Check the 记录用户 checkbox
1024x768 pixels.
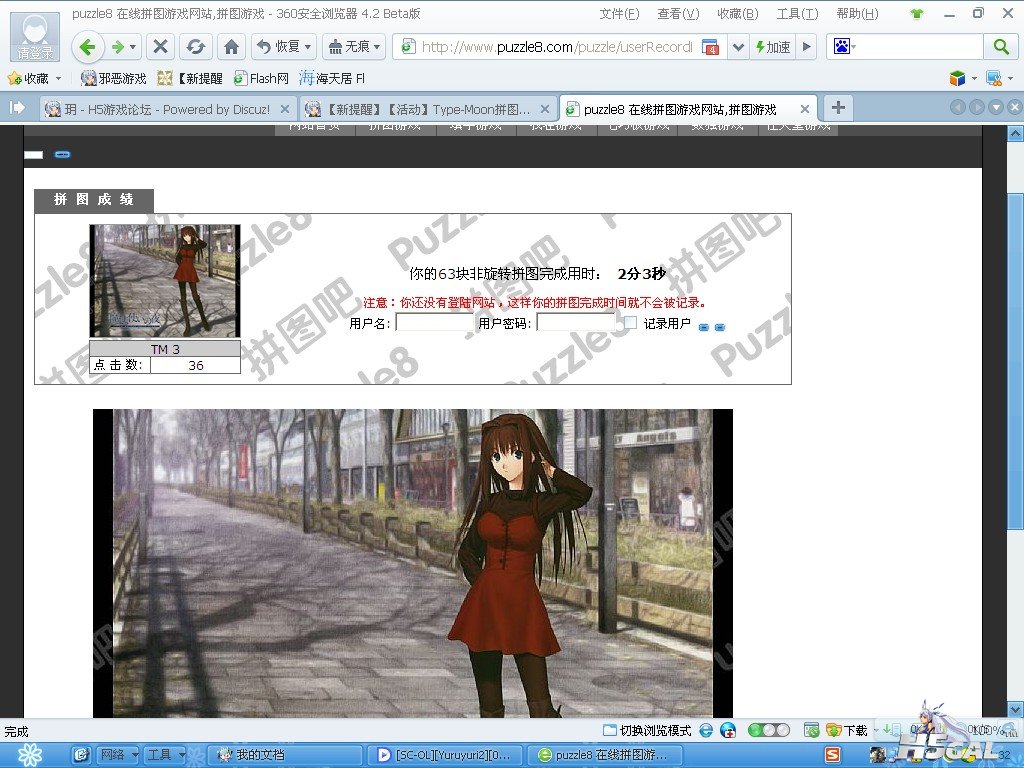[630, 322]
